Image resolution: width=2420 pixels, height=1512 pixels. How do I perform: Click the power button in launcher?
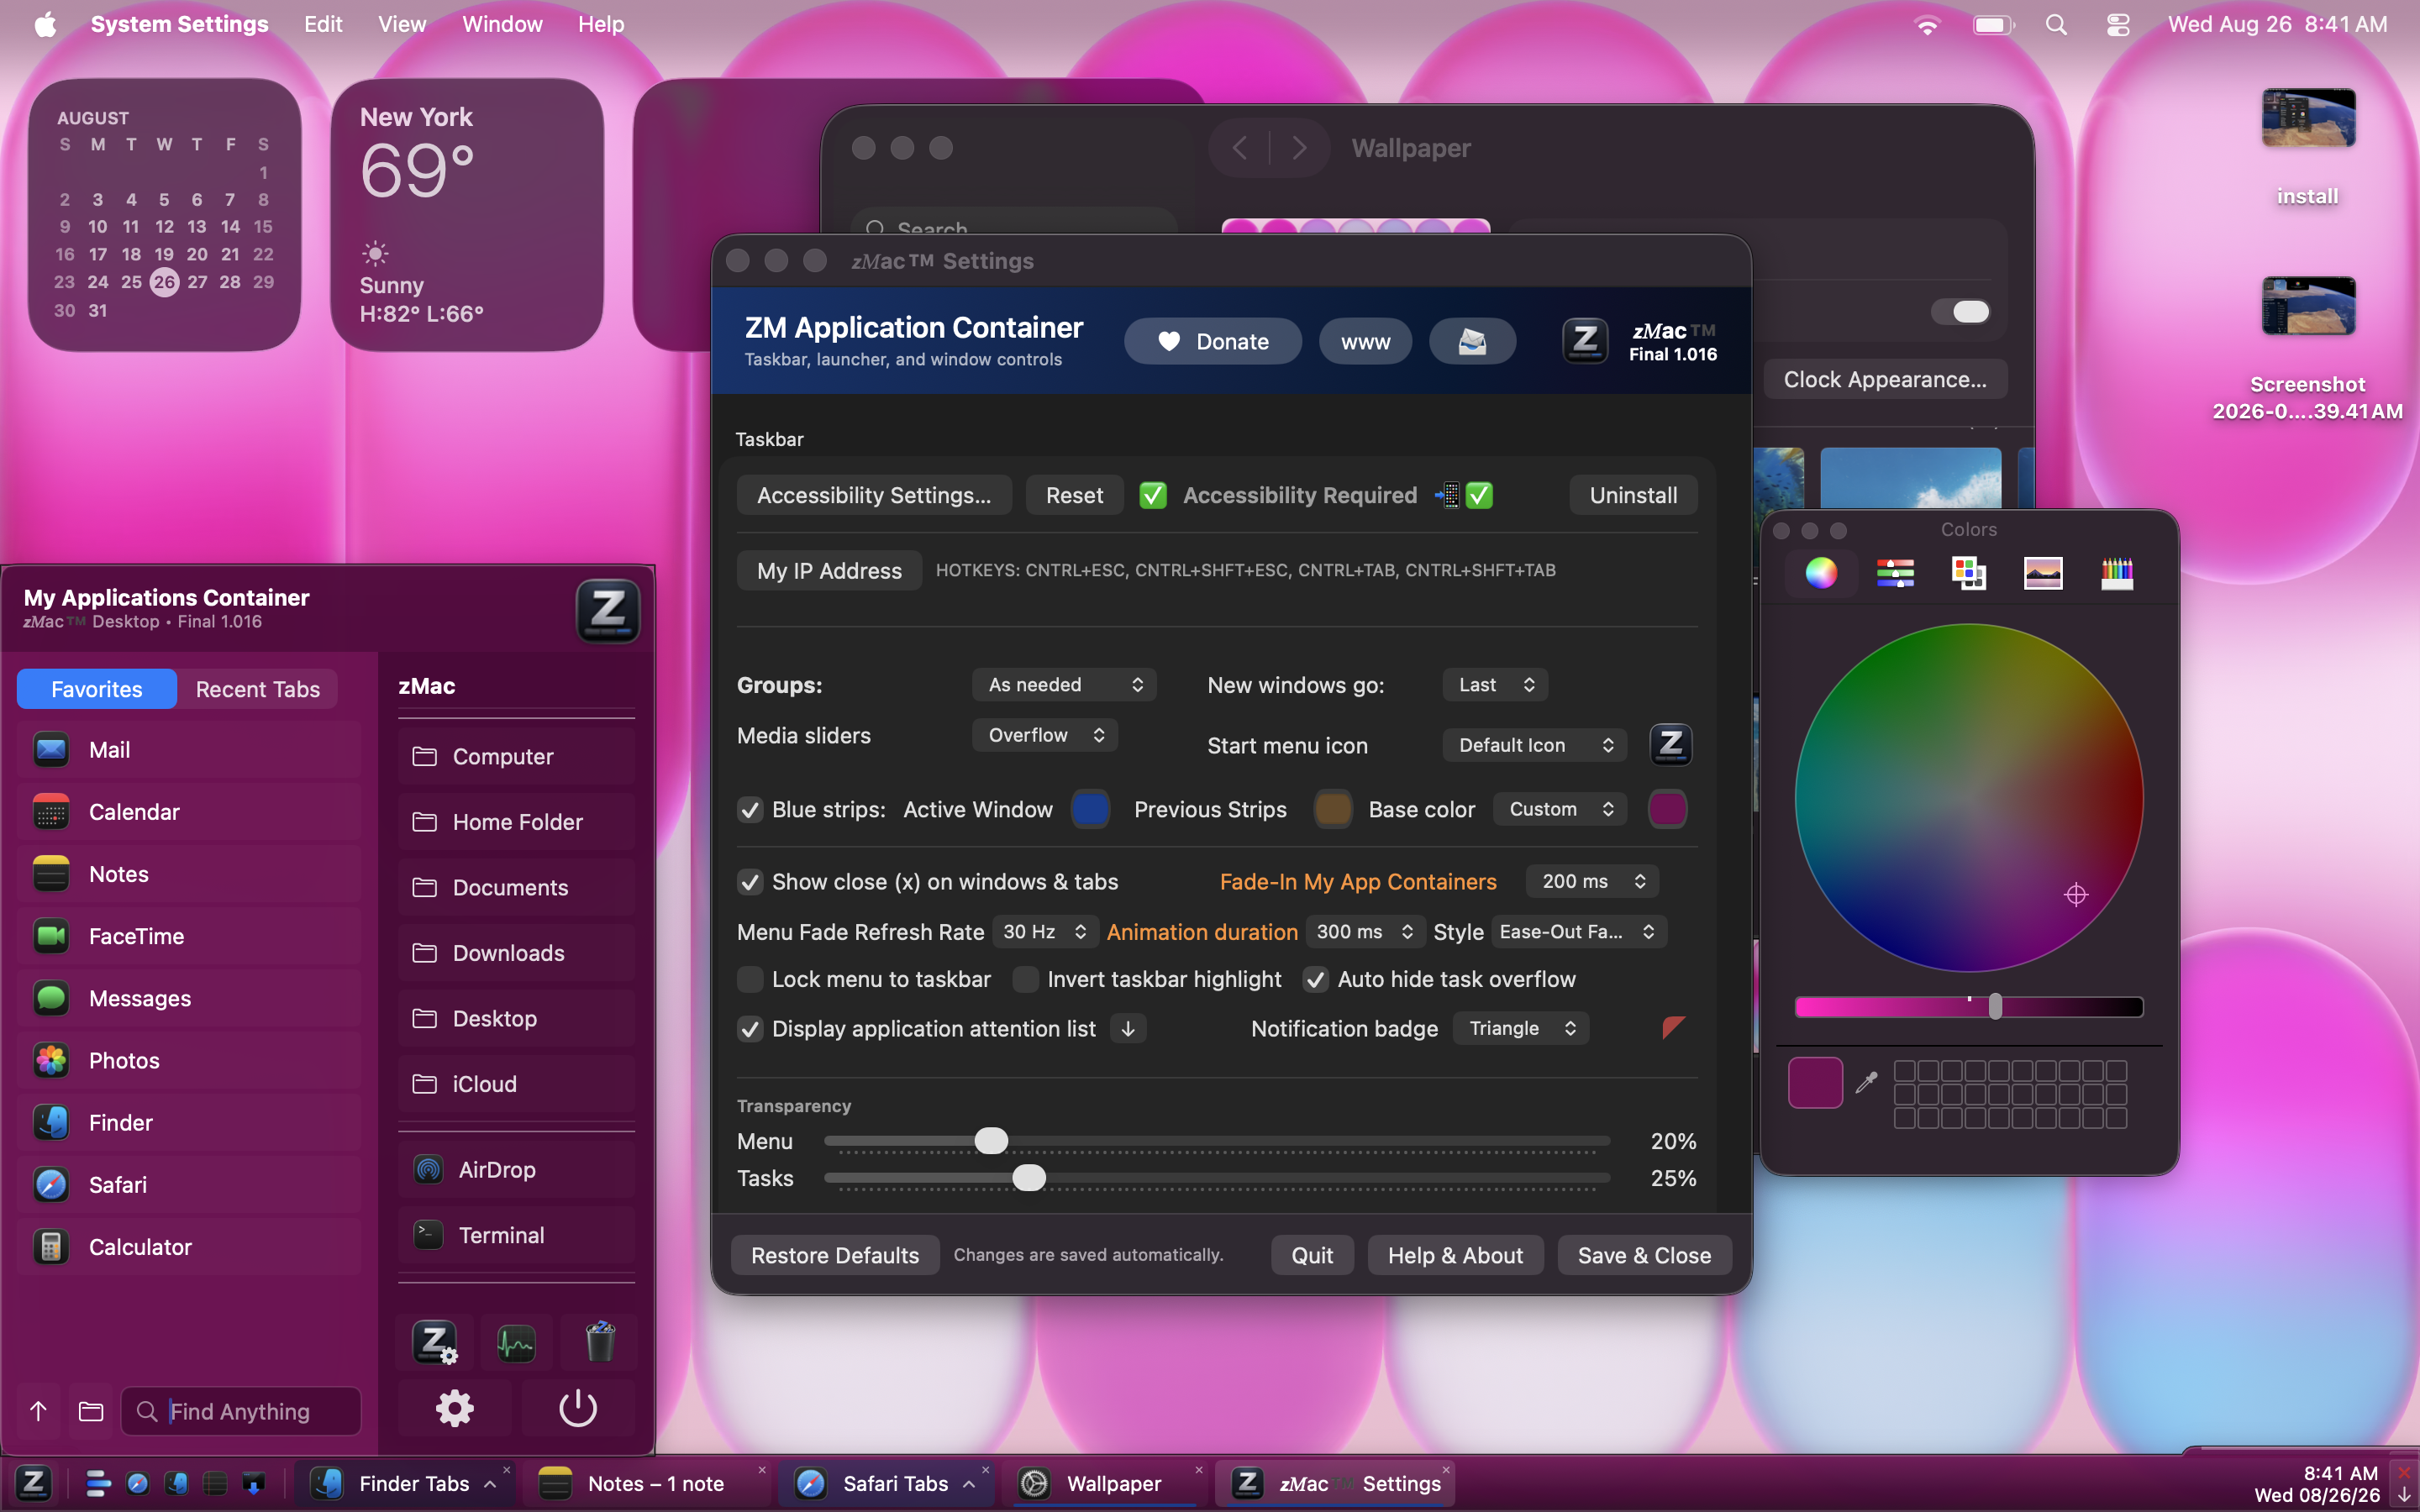point(578,1409)
